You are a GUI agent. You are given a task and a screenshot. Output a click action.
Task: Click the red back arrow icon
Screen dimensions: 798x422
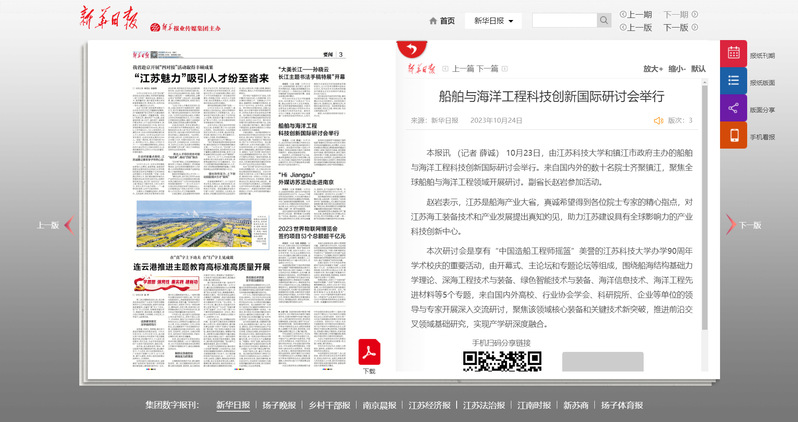408,50
